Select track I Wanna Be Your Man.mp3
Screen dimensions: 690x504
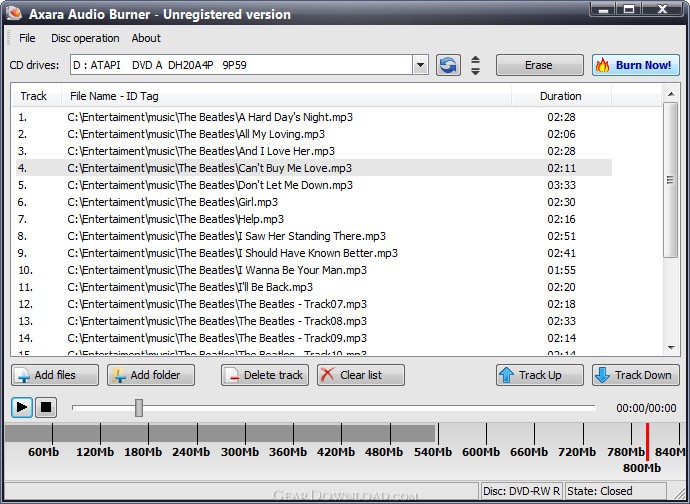coord(314,270)
